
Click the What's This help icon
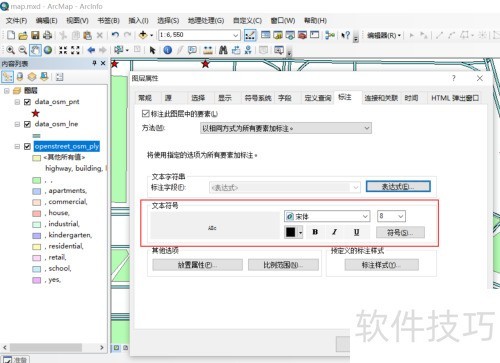[x=346, y=35]
